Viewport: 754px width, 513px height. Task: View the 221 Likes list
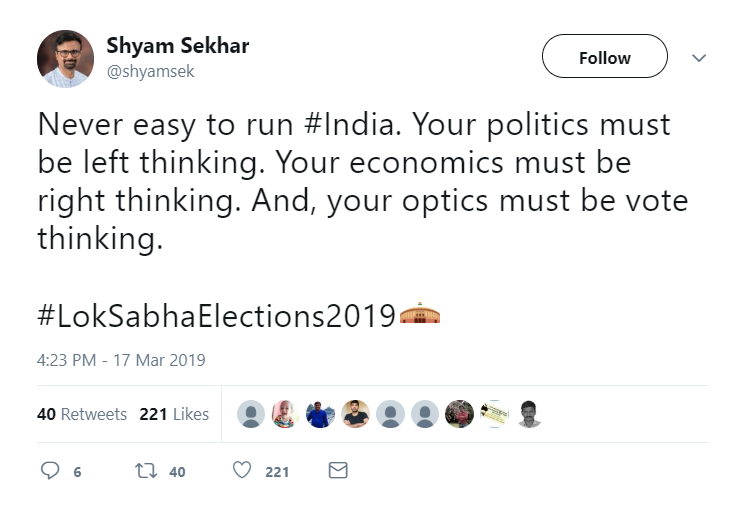pos(174,414)
